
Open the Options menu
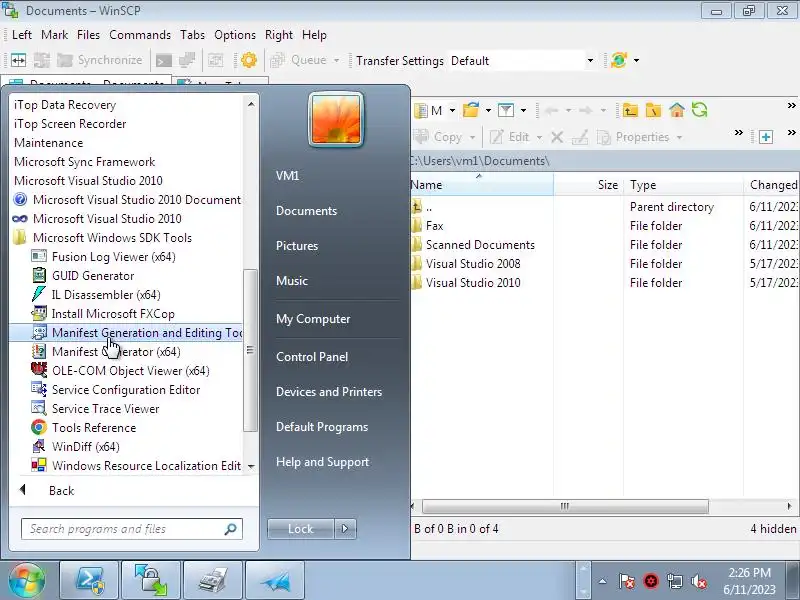click(x=235, y=35)
